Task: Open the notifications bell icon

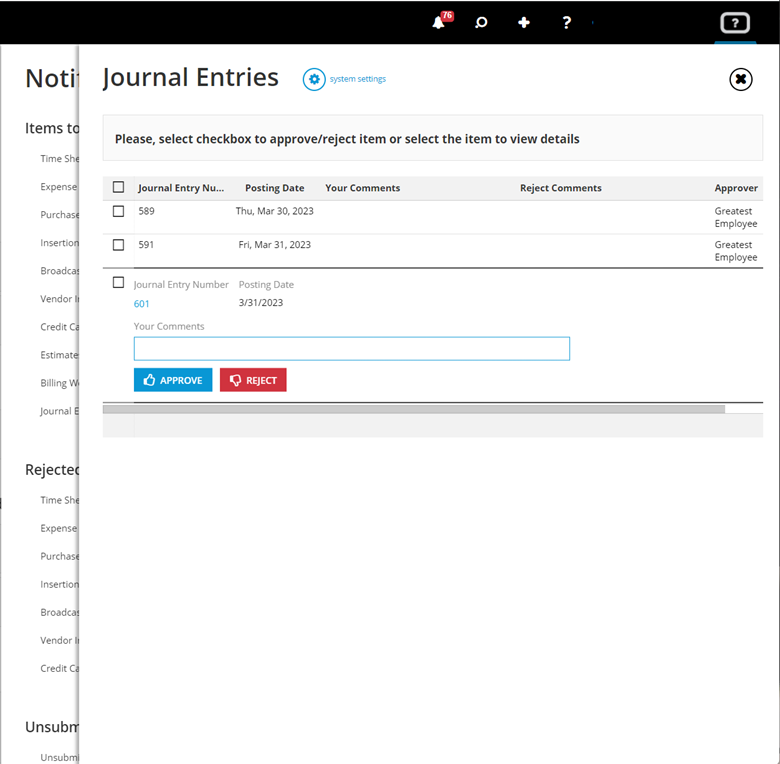Action: 438,22
